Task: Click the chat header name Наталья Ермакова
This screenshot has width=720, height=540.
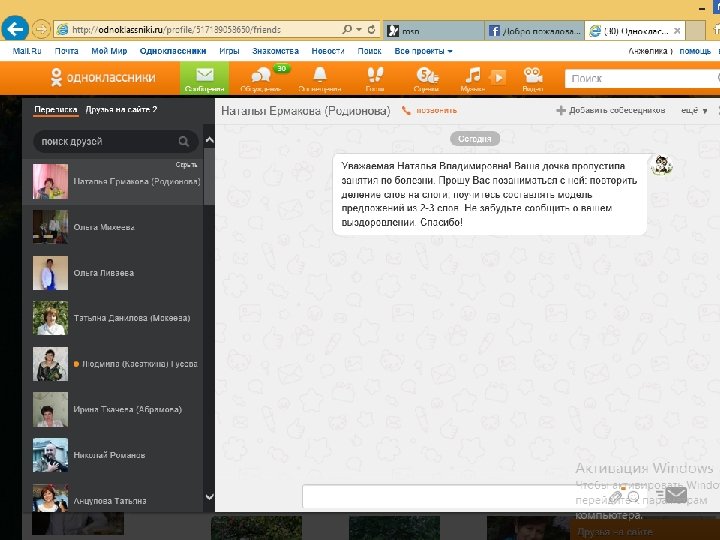Action: point(305,111)
